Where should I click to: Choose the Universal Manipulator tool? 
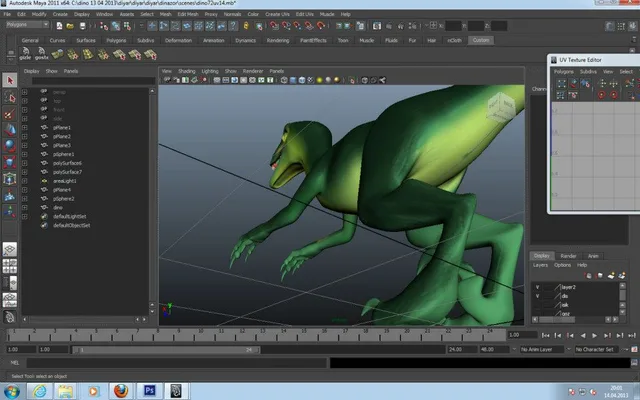[9, 179]
